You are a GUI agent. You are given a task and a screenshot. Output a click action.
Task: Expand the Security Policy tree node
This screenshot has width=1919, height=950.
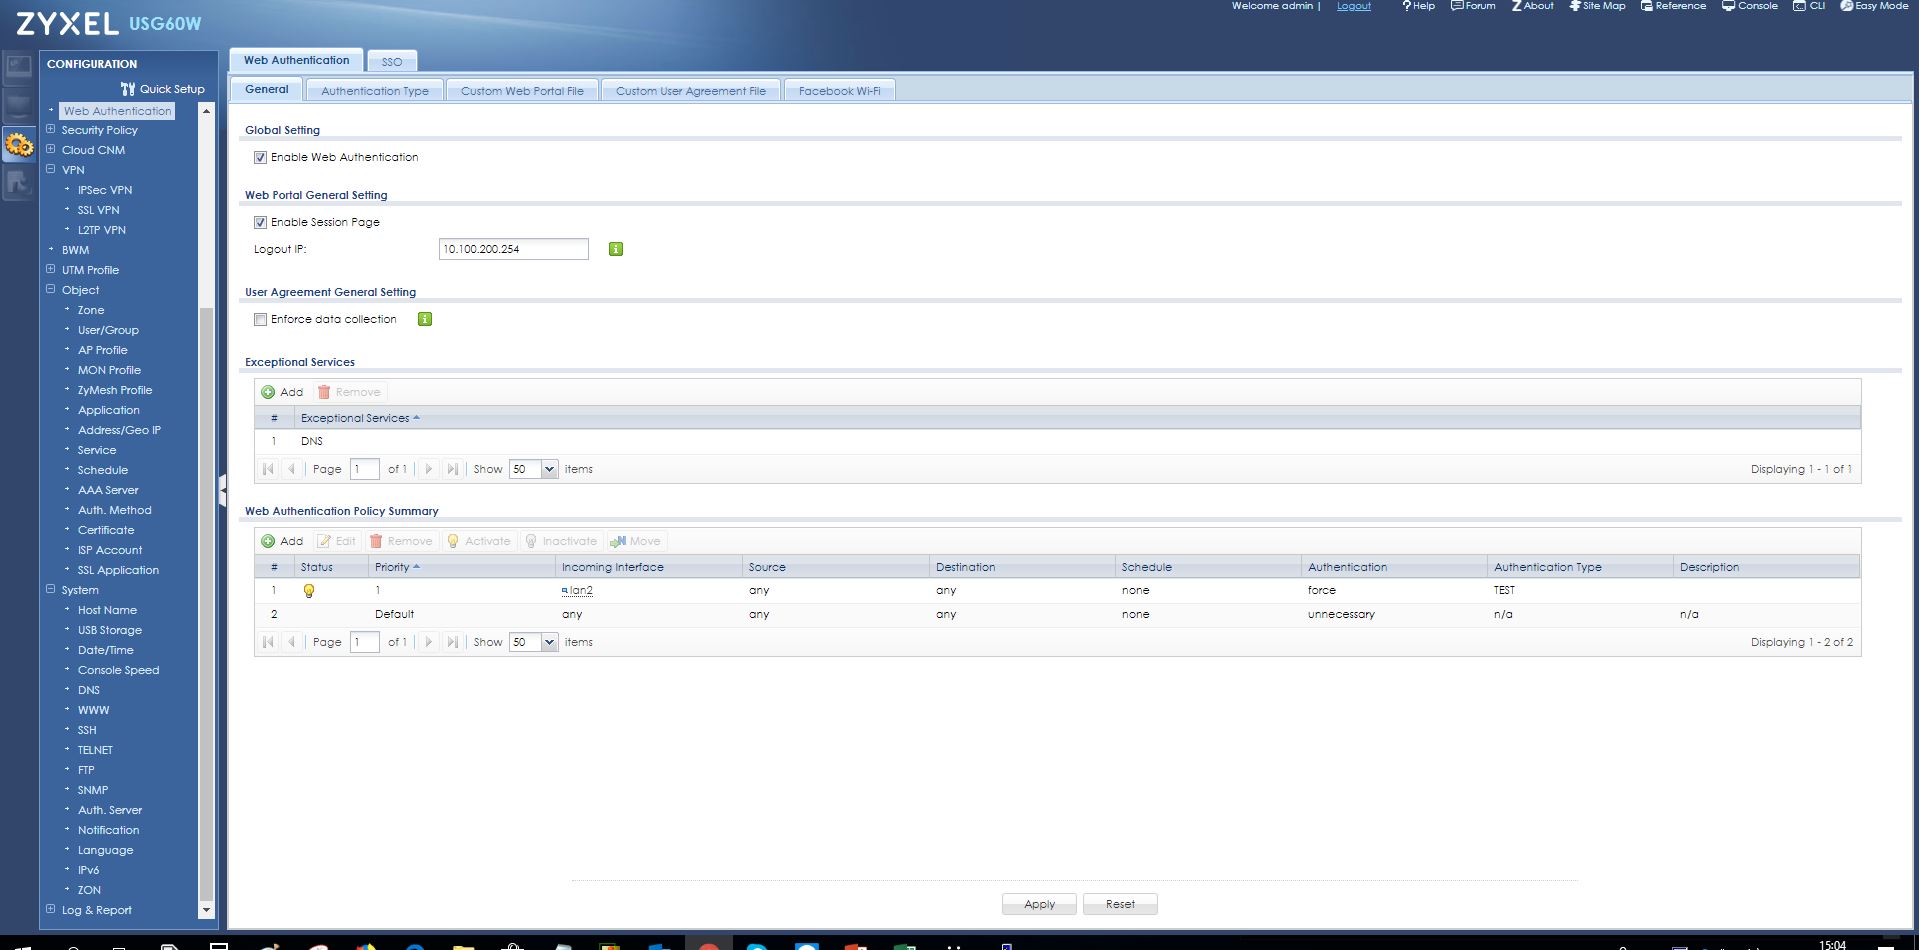point(51,129)
